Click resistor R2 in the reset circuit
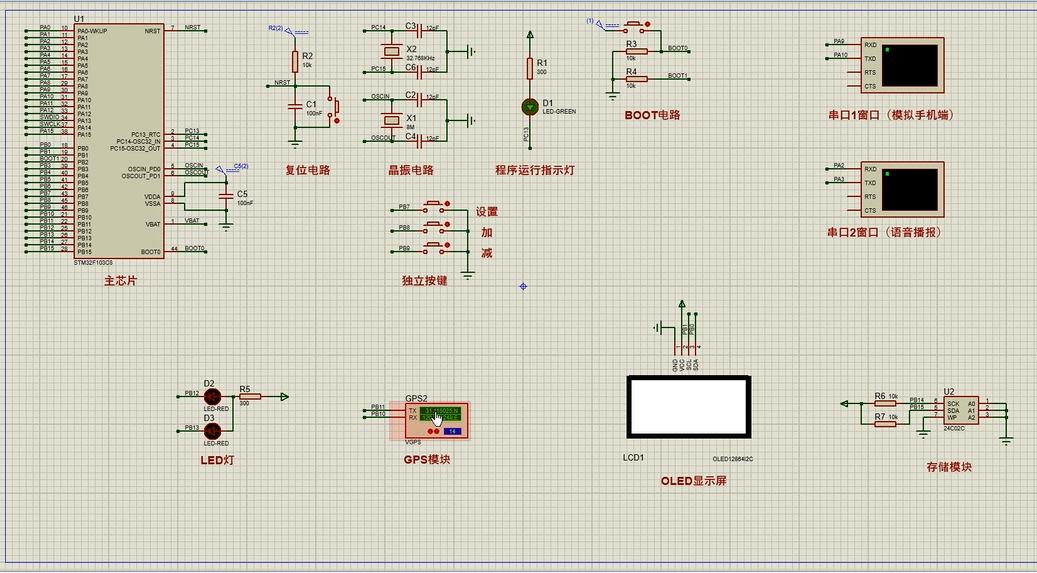 [x=295, y=62]
